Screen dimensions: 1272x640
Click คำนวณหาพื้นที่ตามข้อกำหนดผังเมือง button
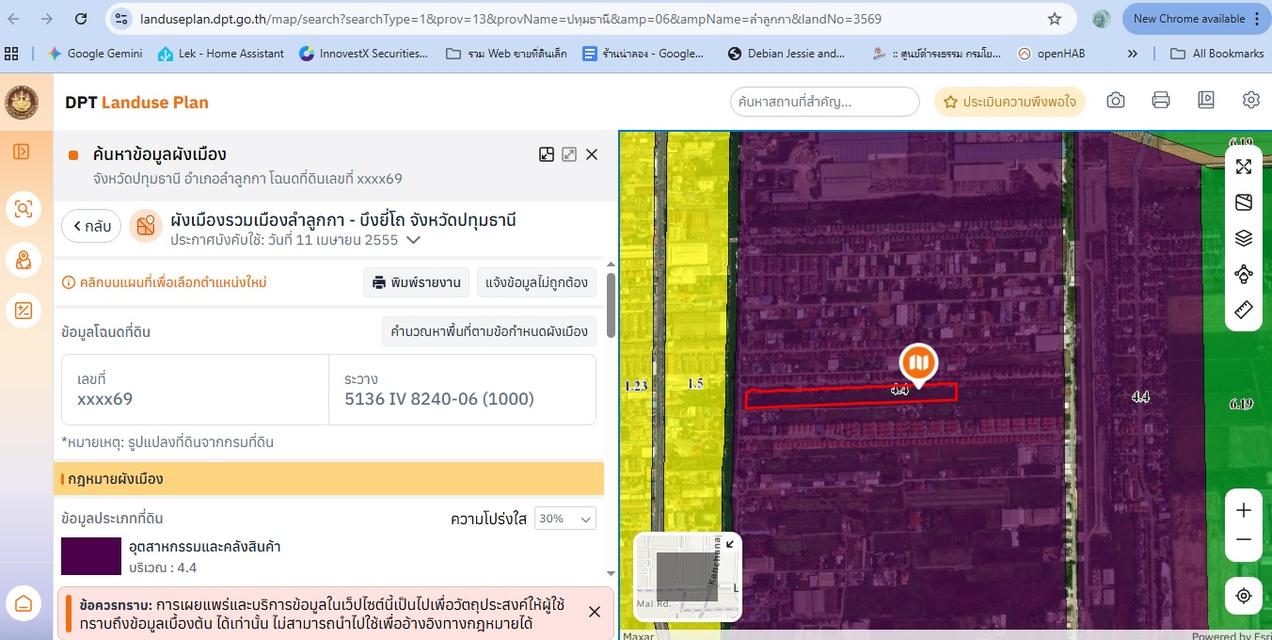(489, 331)
